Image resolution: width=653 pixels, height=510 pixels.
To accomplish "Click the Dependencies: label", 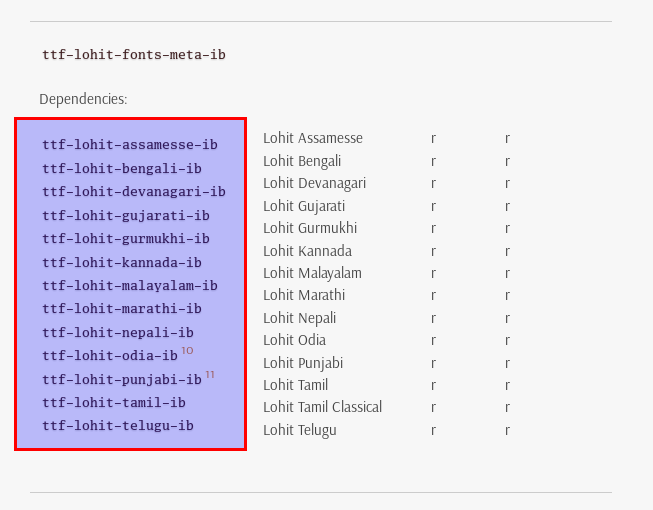I will tap(83, 99).
